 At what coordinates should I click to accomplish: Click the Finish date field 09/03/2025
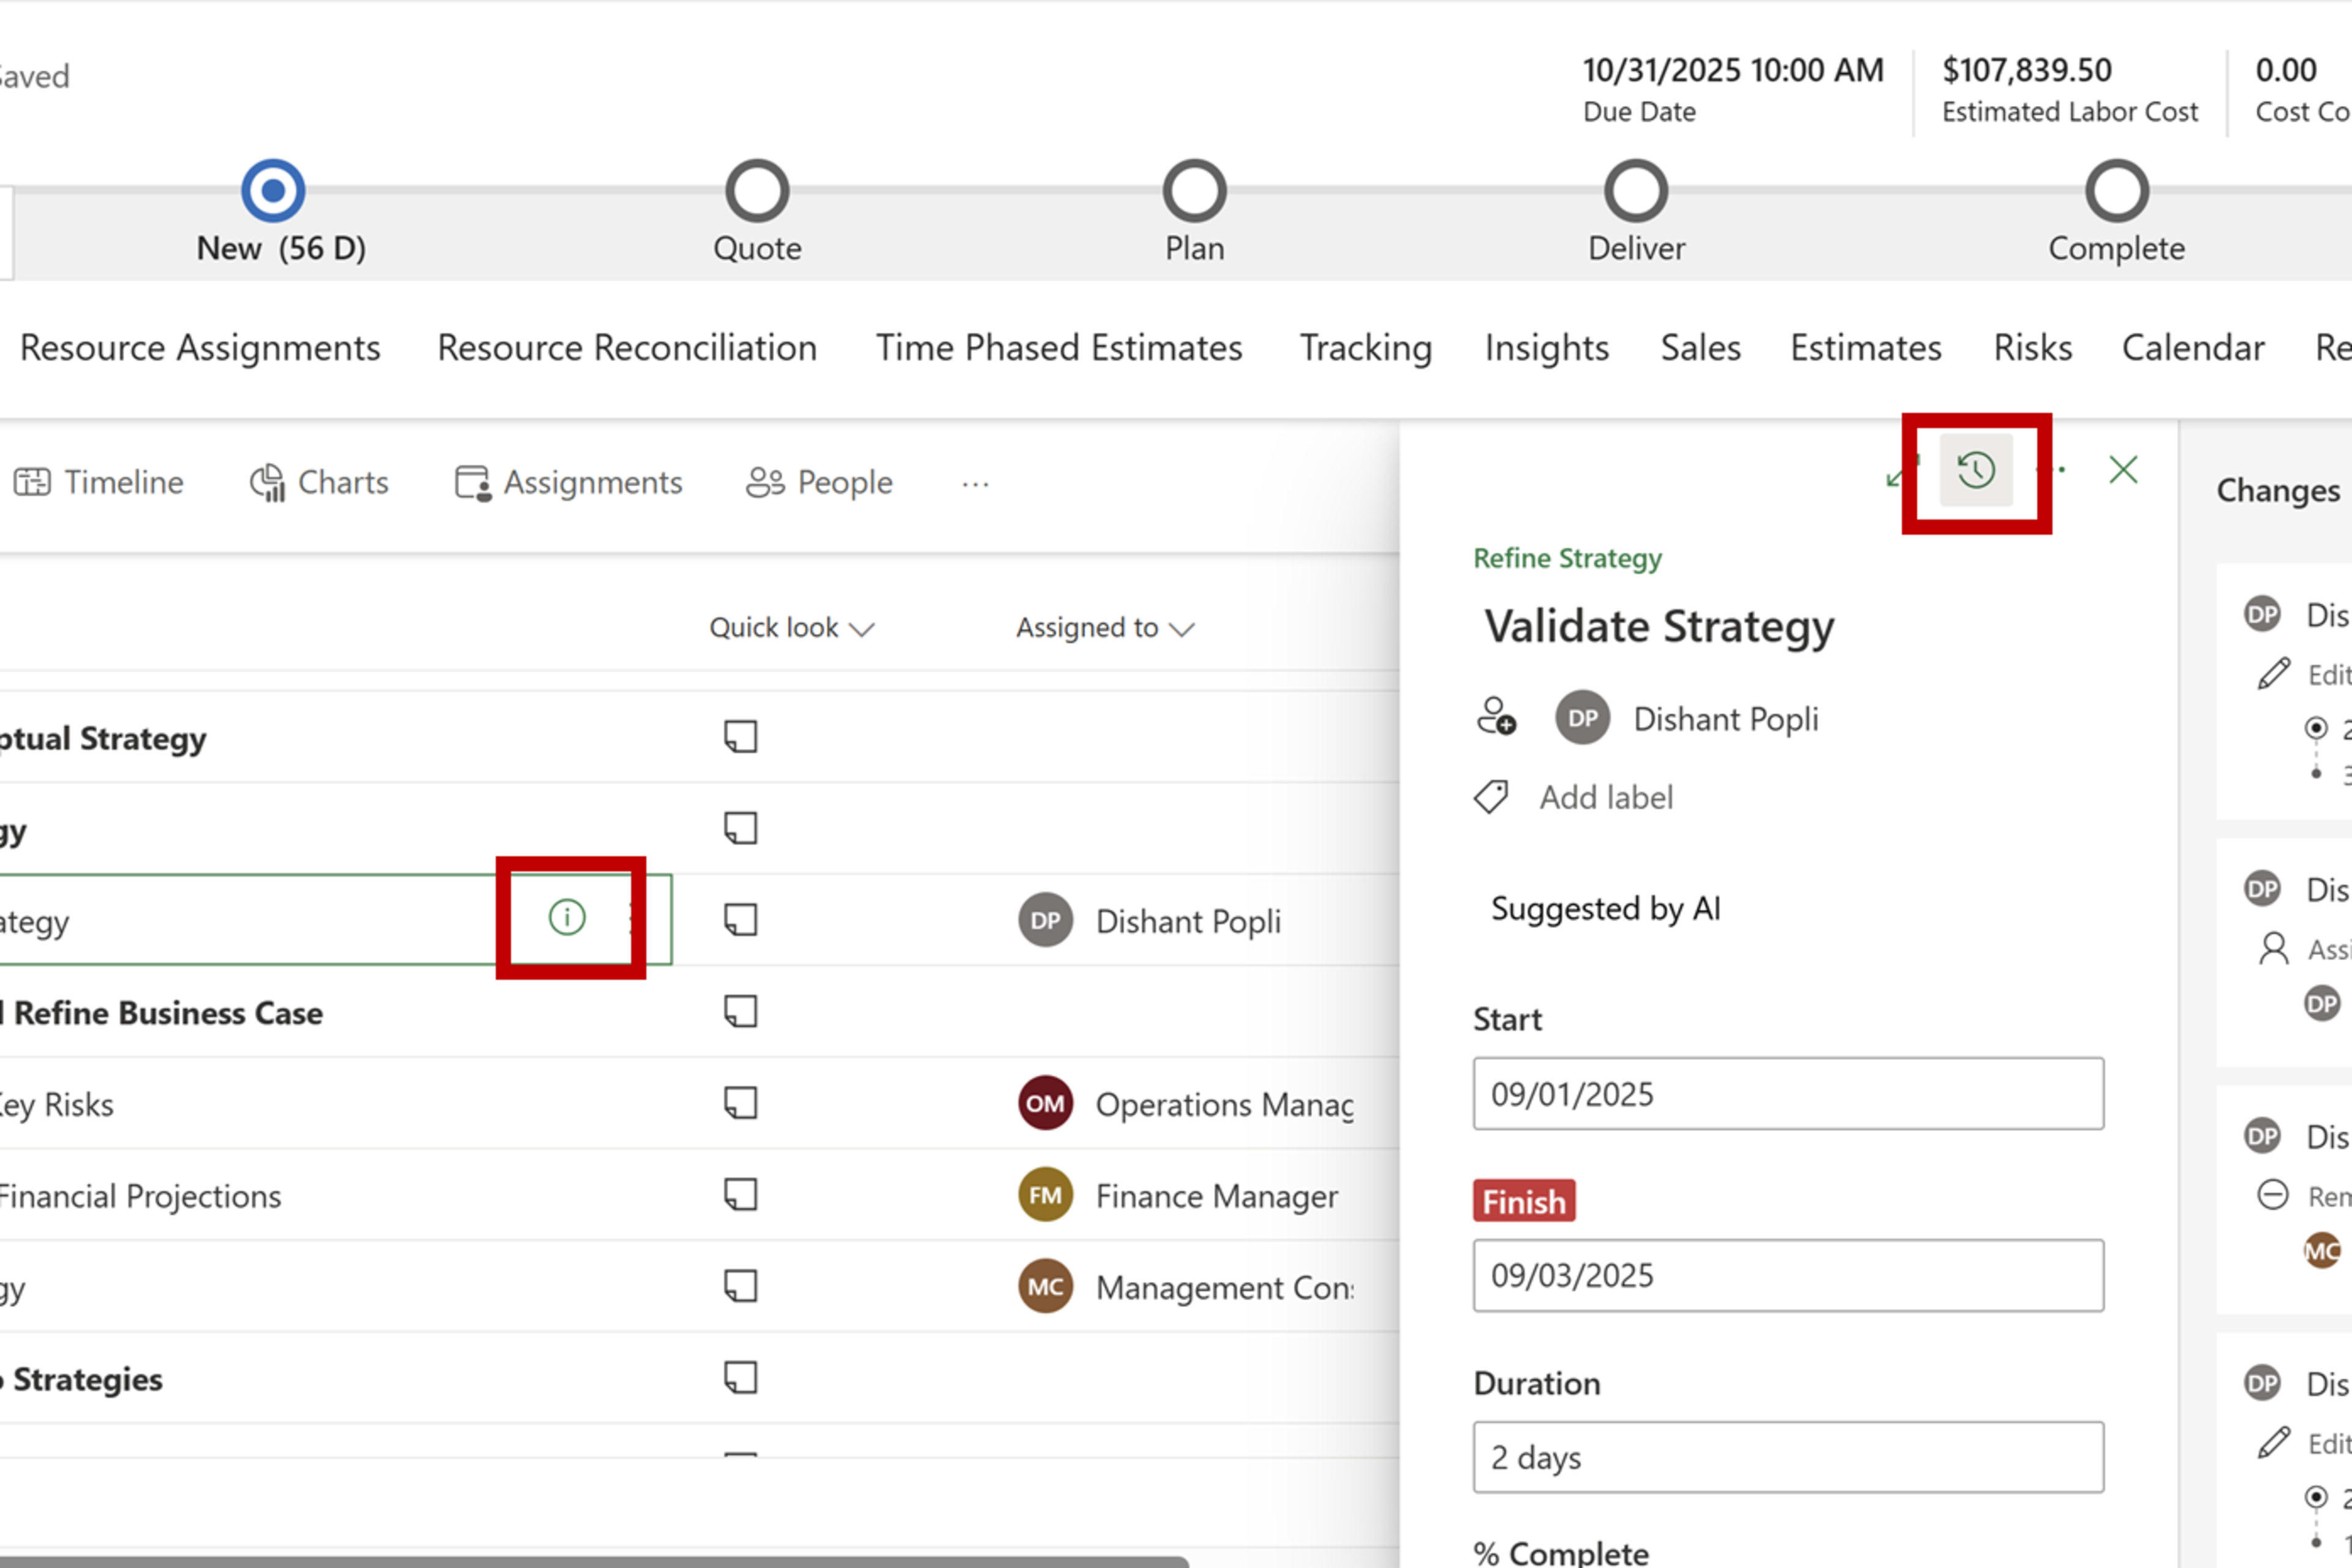click(1788, 1276)
